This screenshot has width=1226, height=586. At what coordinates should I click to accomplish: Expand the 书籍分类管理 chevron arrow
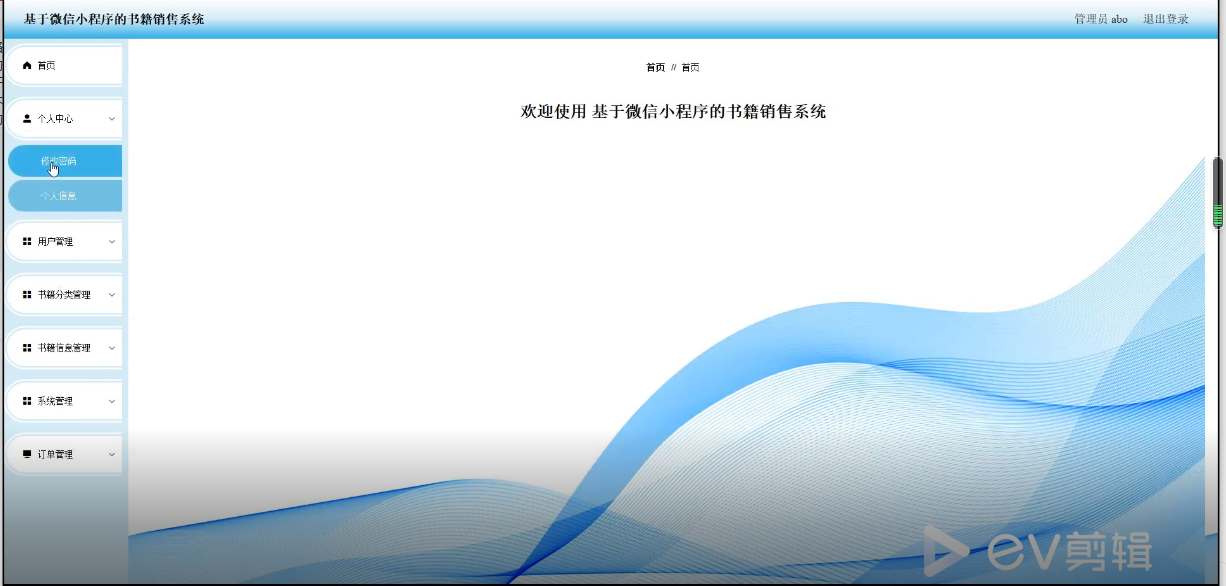111,295
